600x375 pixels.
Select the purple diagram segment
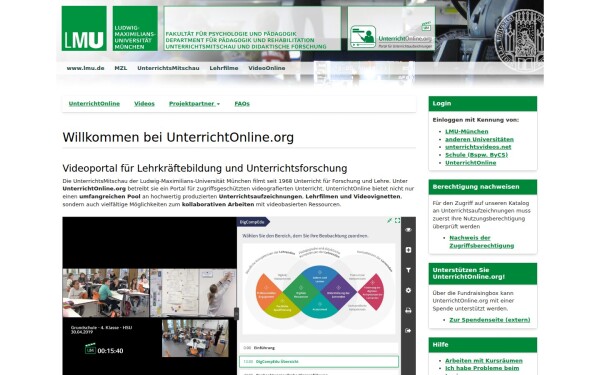[x=338, y=293]
